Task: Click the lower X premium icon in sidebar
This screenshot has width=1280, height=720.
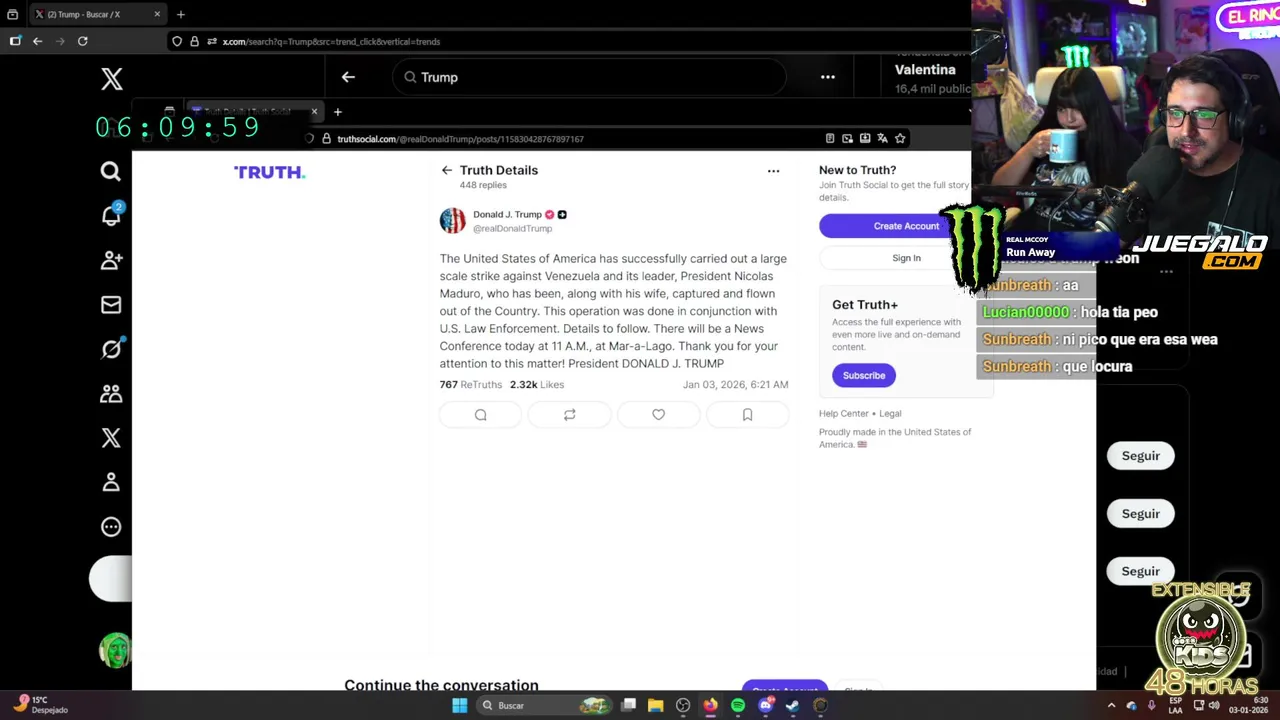Action: click(111, 438)
